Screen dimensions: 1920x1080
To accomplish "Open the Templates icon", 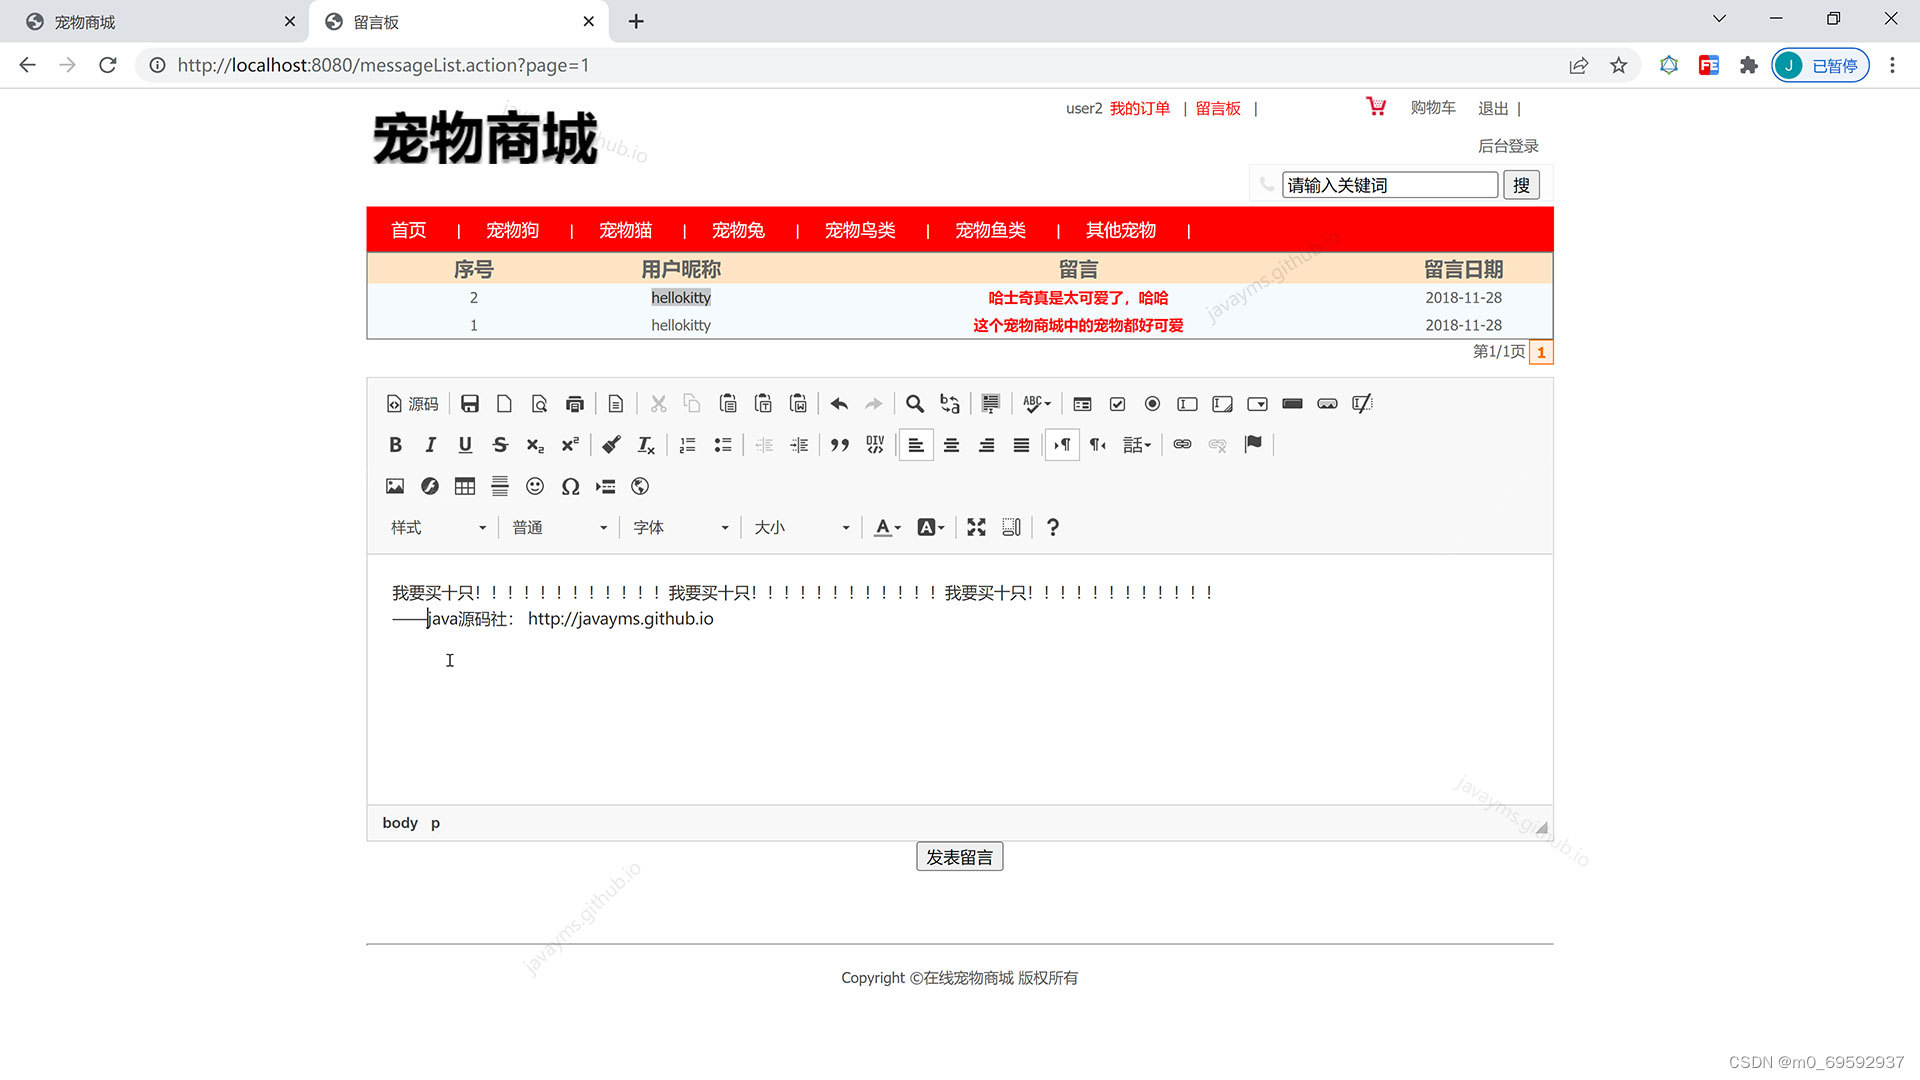I will (x=616, y=404).
